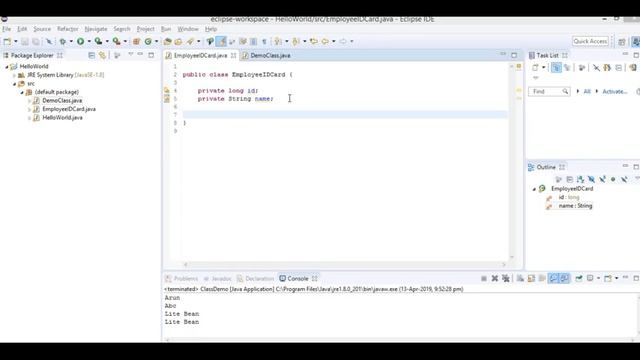Open the File menu
The height and width of the screenshot is (360, 640).
(x=7, y=29)
